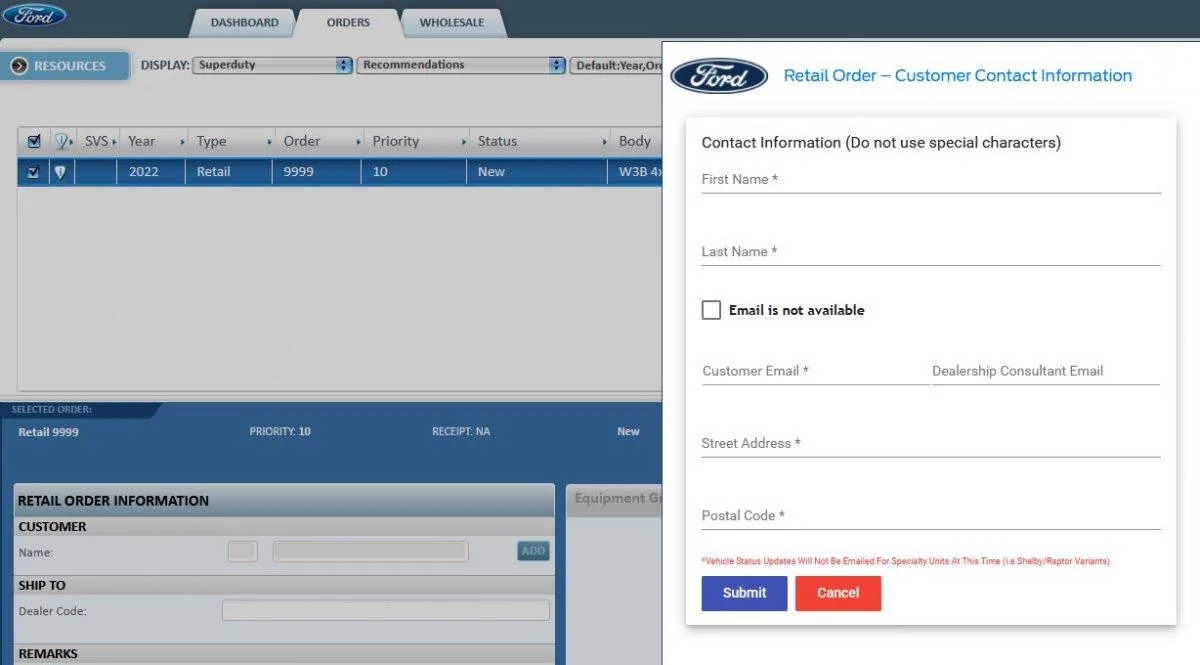Click the Body column header

coord(636,141)
